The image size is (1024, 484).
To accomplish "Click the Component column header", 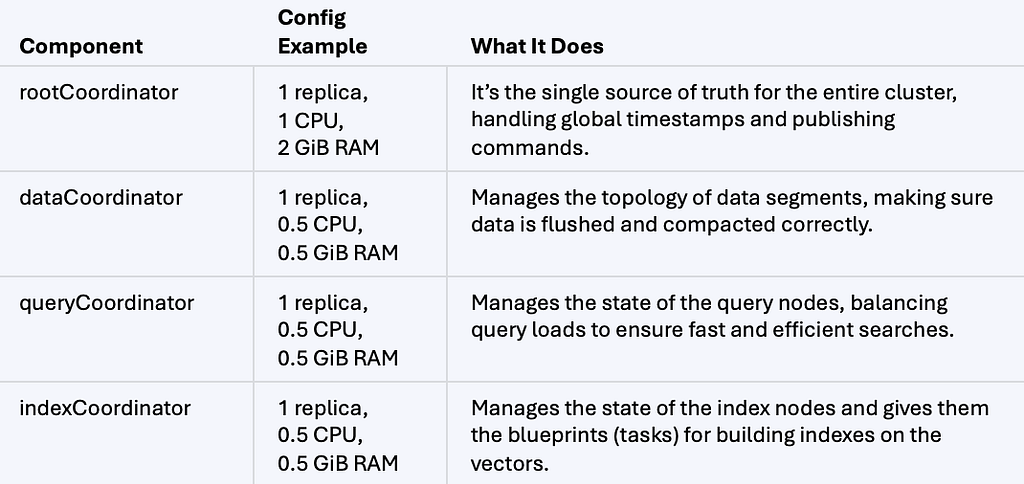I will click(x=81, y=46).
